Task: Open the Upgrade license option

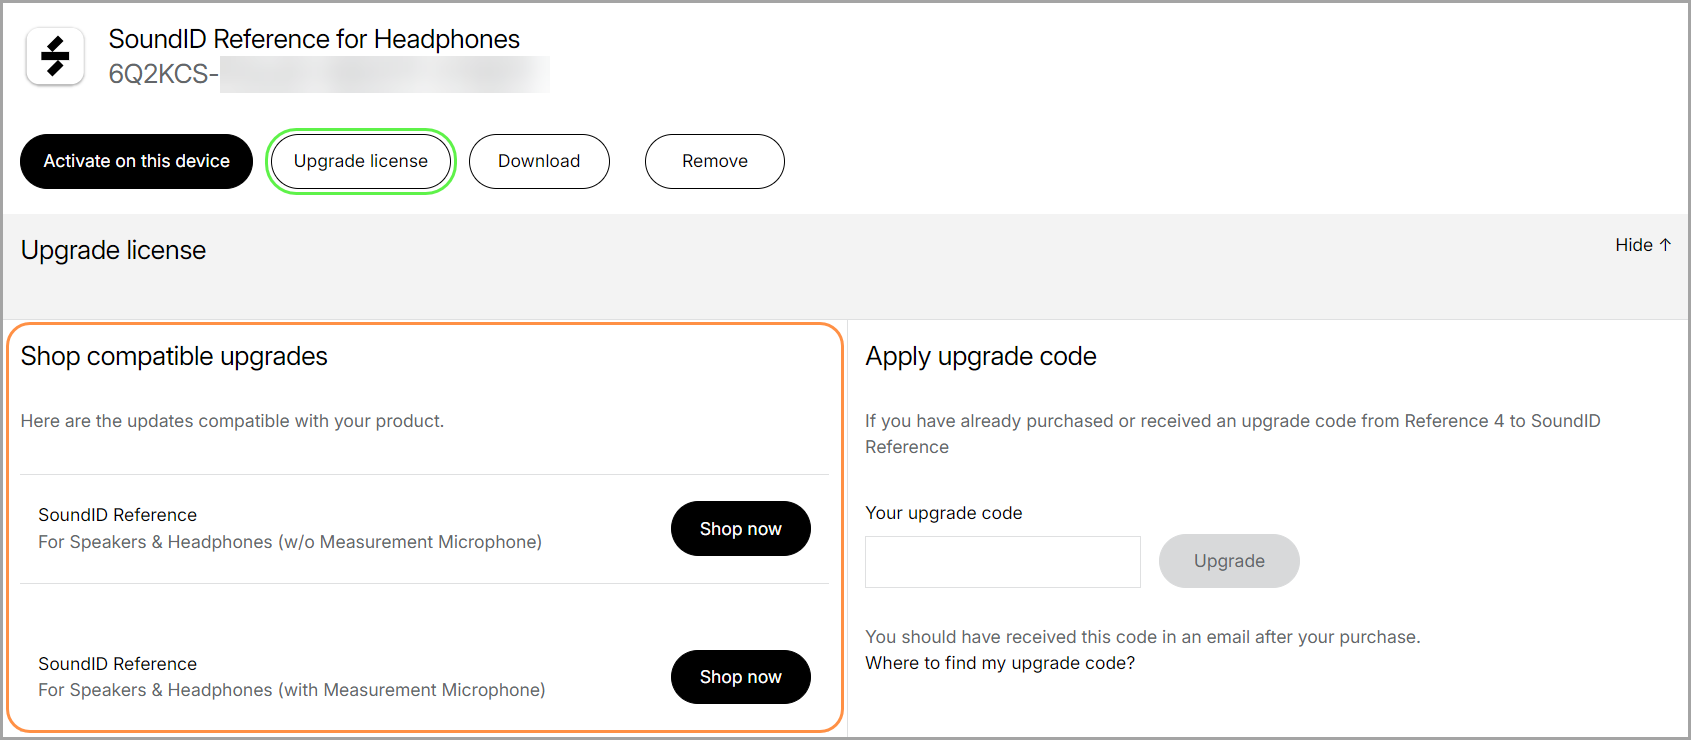Action: click(x=361, y=161)
